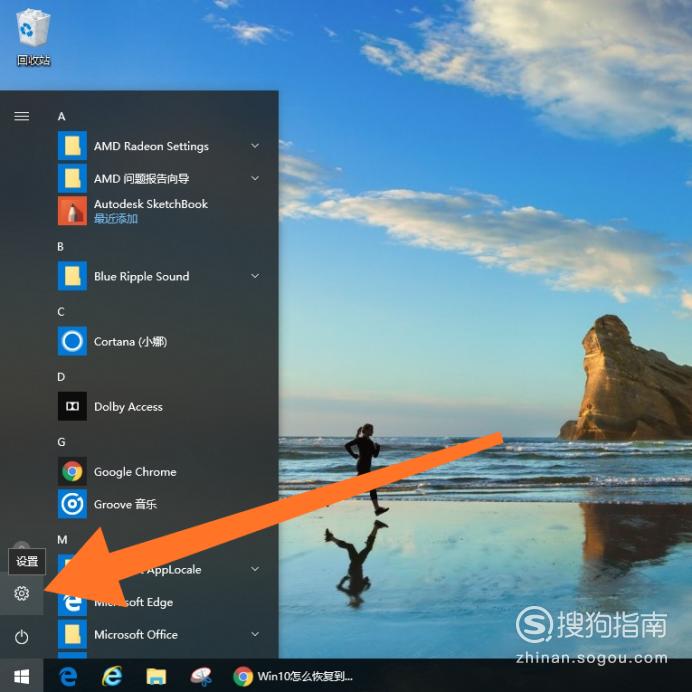692x692 pixels.
Task: Open Blue Ripple Sound folder icon
Action: coord(72,276)
